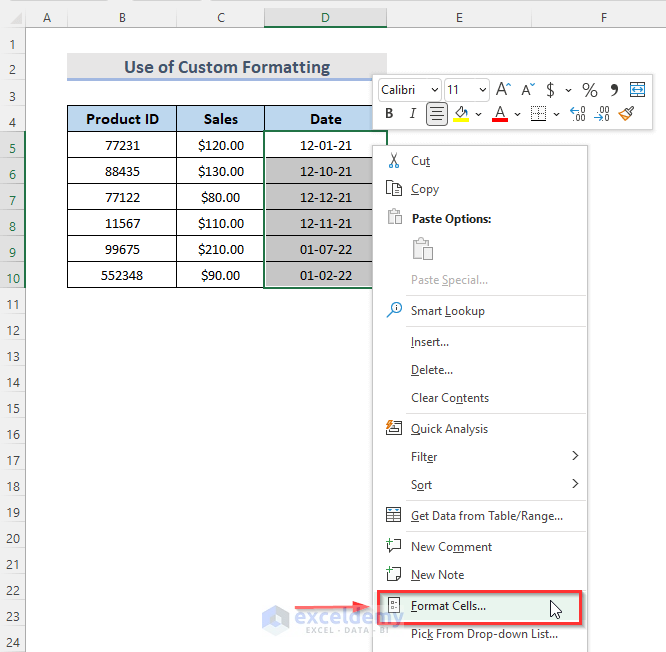Click the Increase Decimal icon
Image resolution: width=666 pixels, height=652 pixels.
pos(577,114)
